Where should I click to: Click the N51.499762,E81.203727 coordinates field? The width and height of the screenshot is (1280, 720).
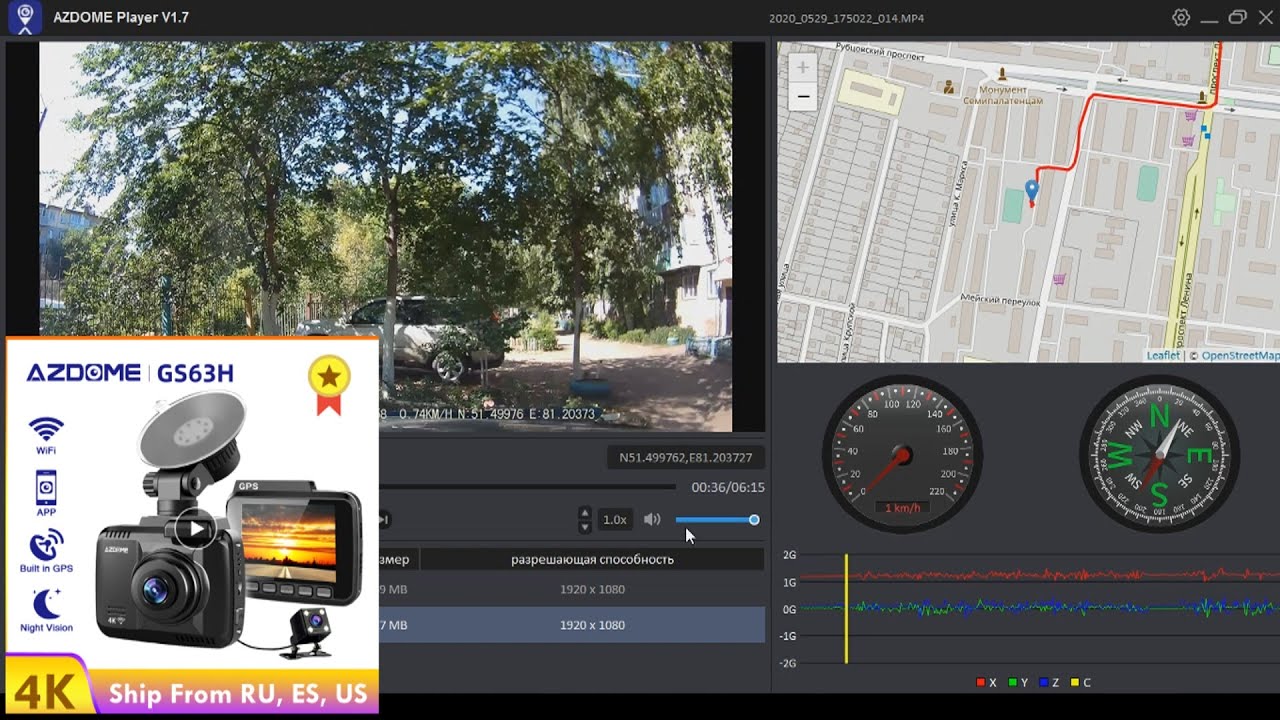686,458
